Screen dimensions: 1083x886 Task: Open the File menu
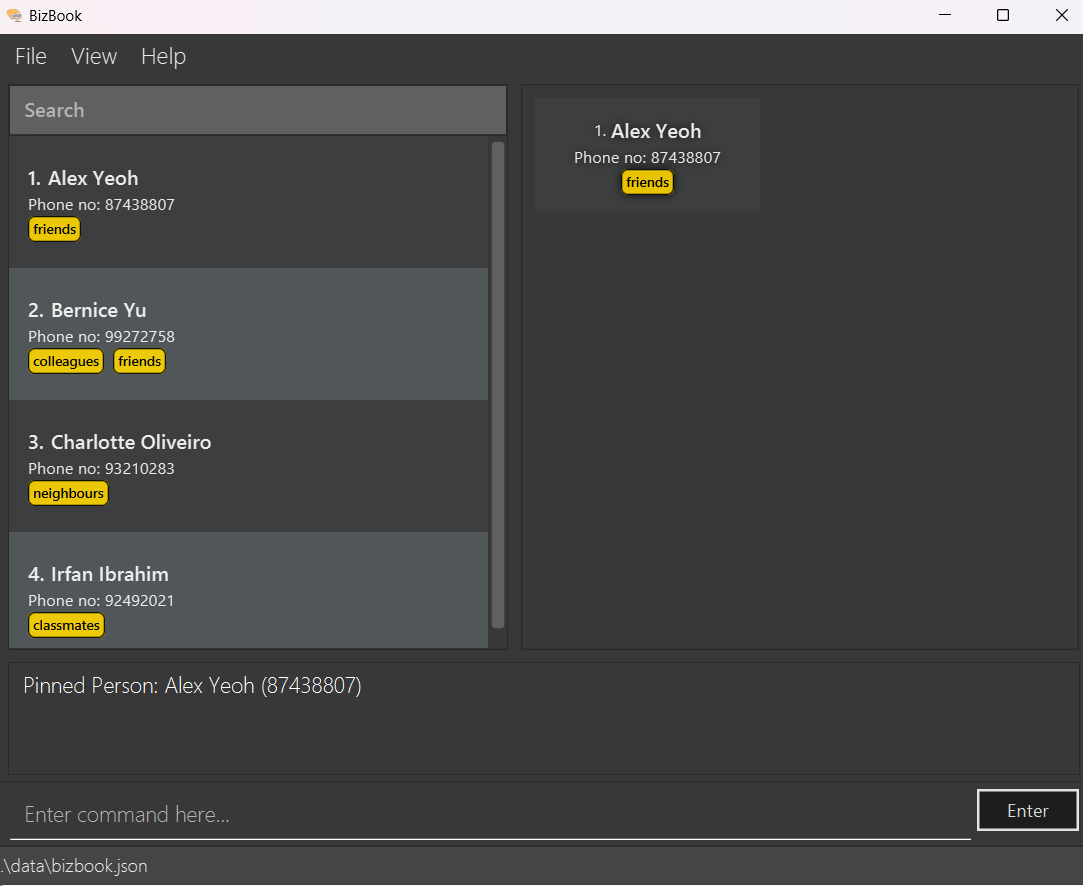coord(31,57)
